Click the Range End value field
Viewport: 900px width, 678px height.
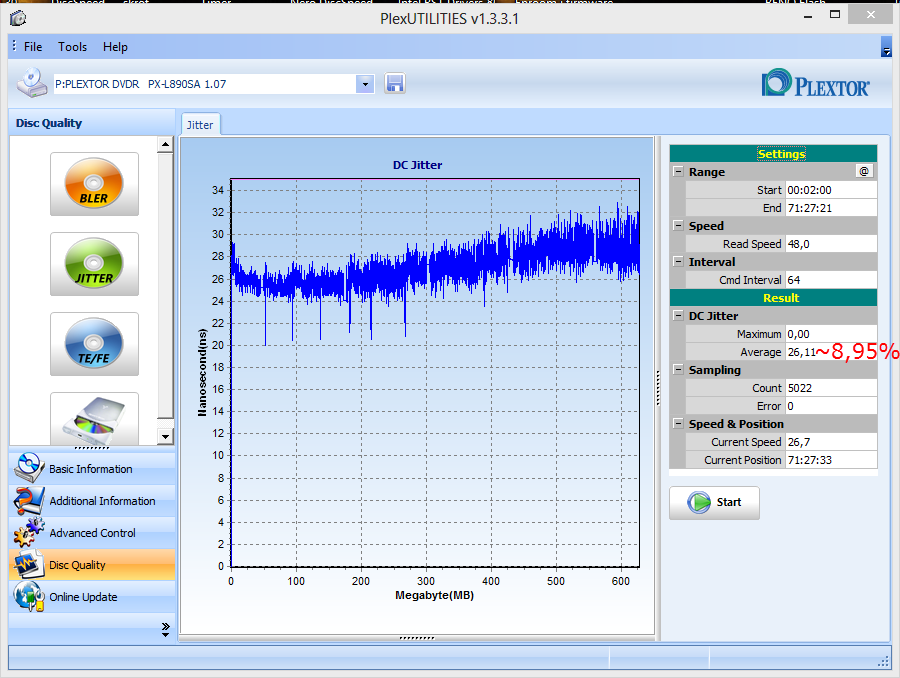[x=831, y=208]
